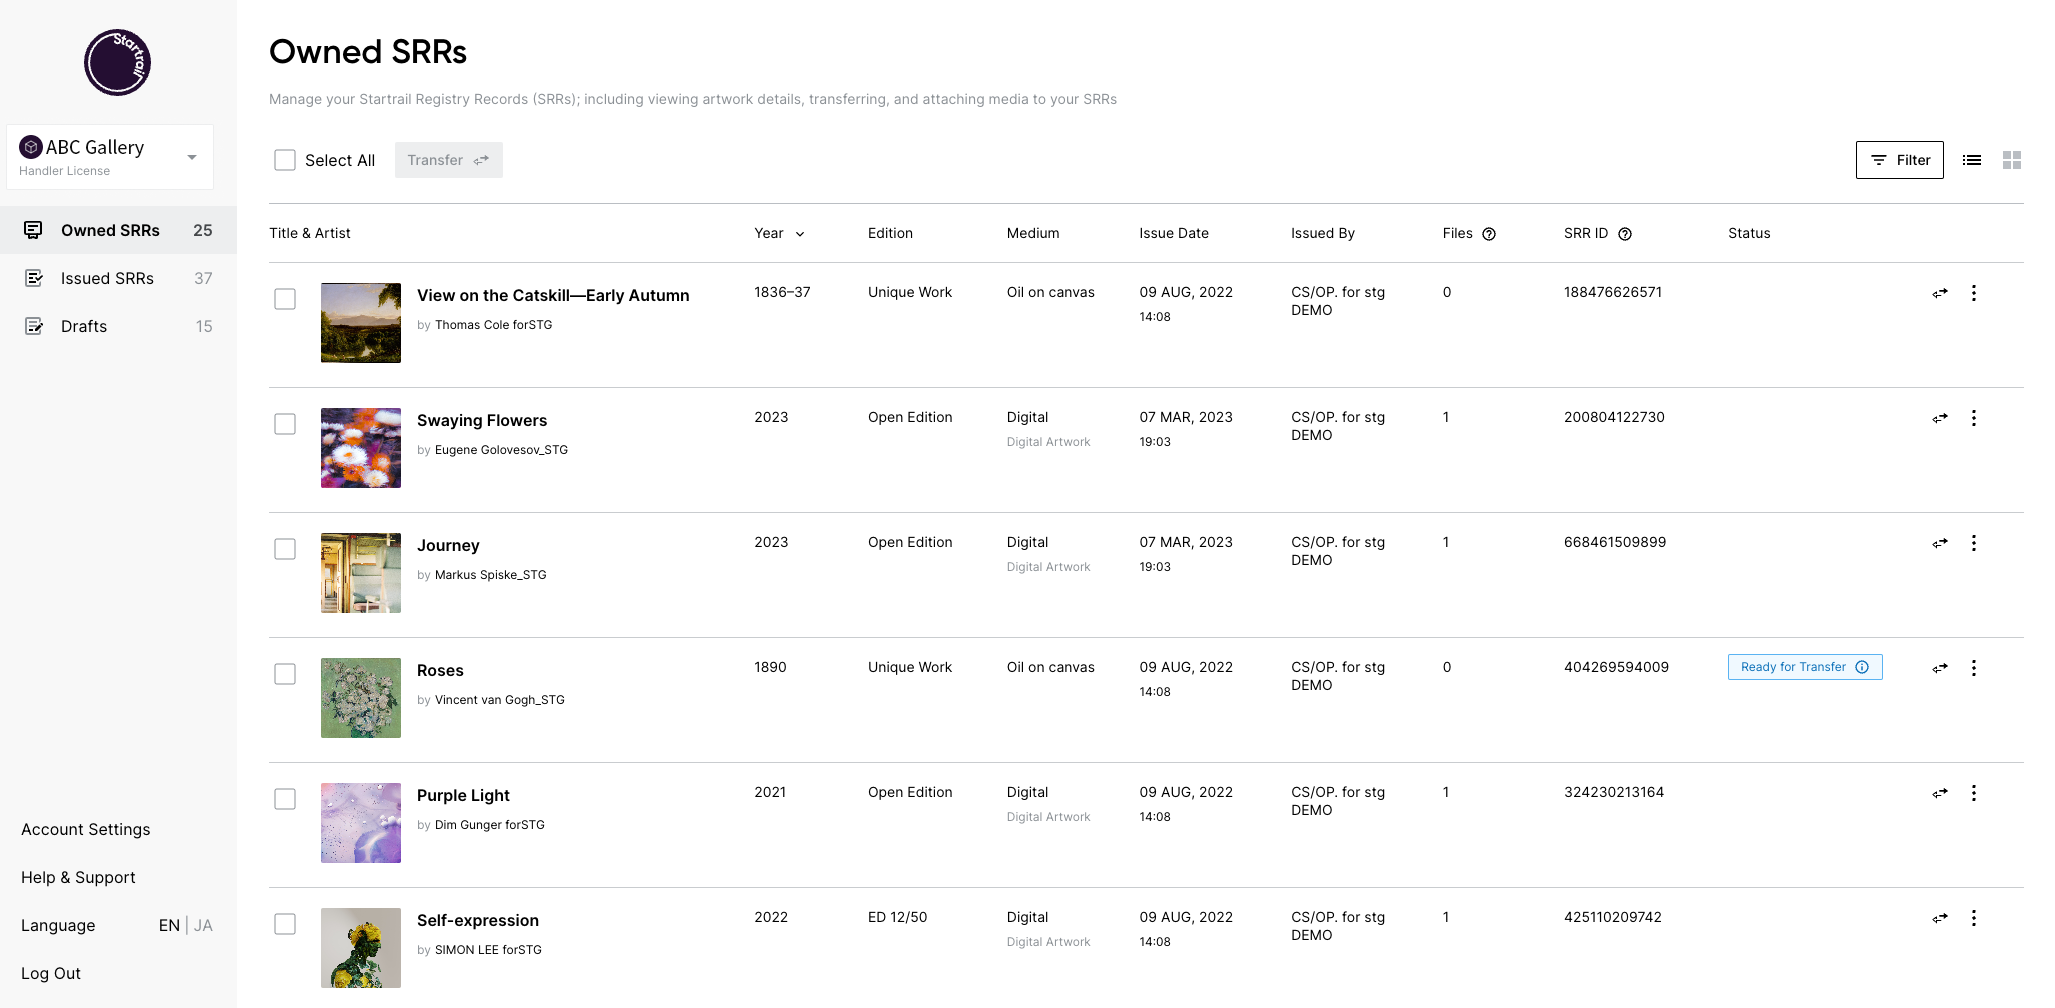The height and width of the screenshot is (1008, 2055).
Task: Click the Issue Date column header
Action: (x=1174, y=233)
